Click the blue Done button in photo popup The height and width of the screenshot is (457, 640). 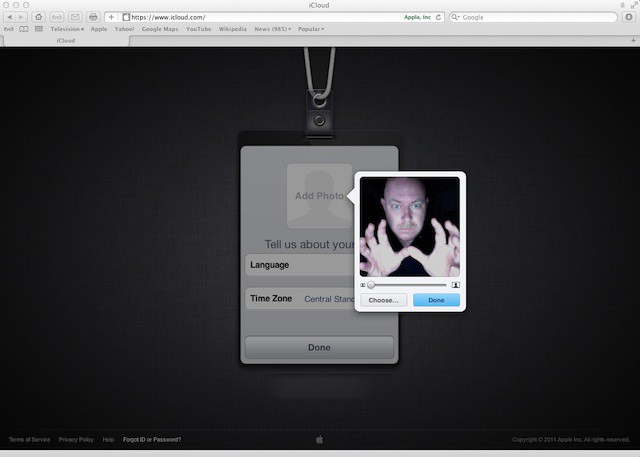point(436,300)
